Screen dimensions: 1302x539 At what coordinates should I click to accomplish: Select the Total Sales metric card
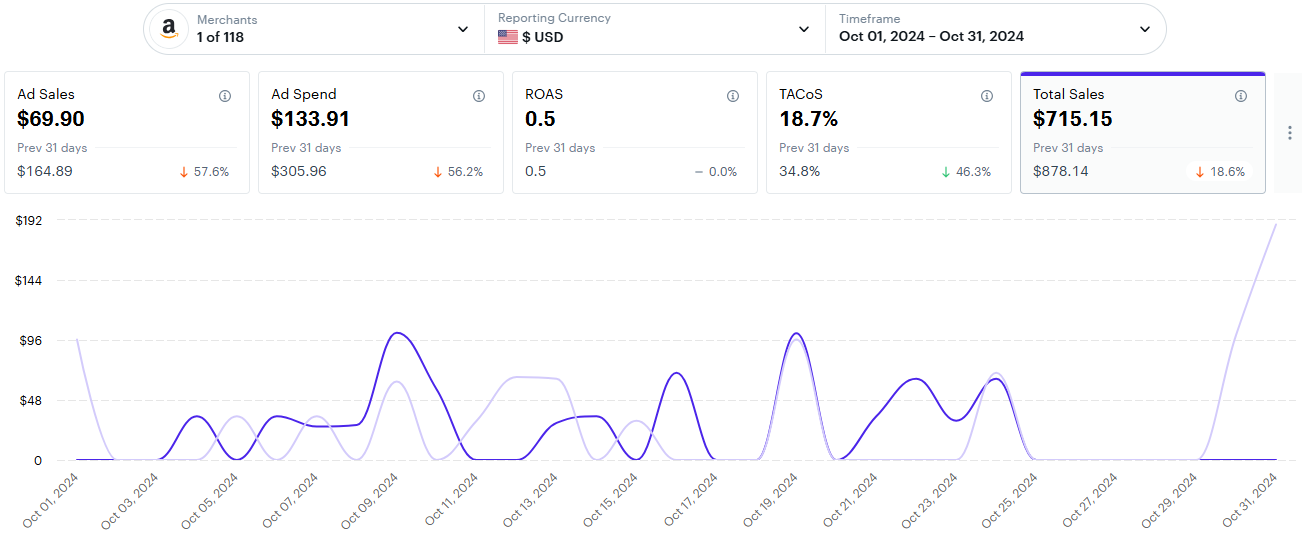1142,132
